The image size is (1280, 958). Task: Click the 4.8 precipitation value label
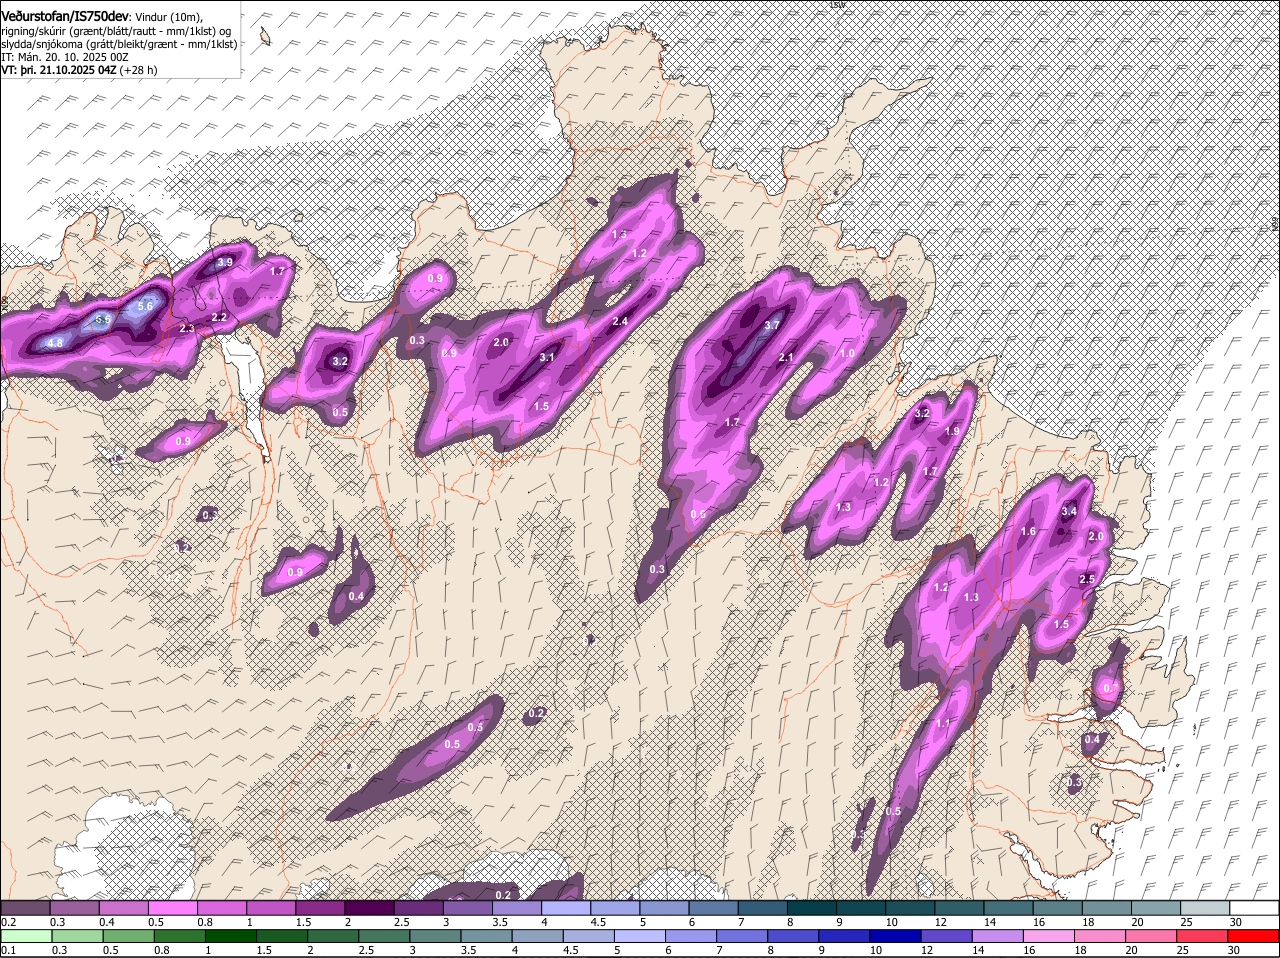55,343
